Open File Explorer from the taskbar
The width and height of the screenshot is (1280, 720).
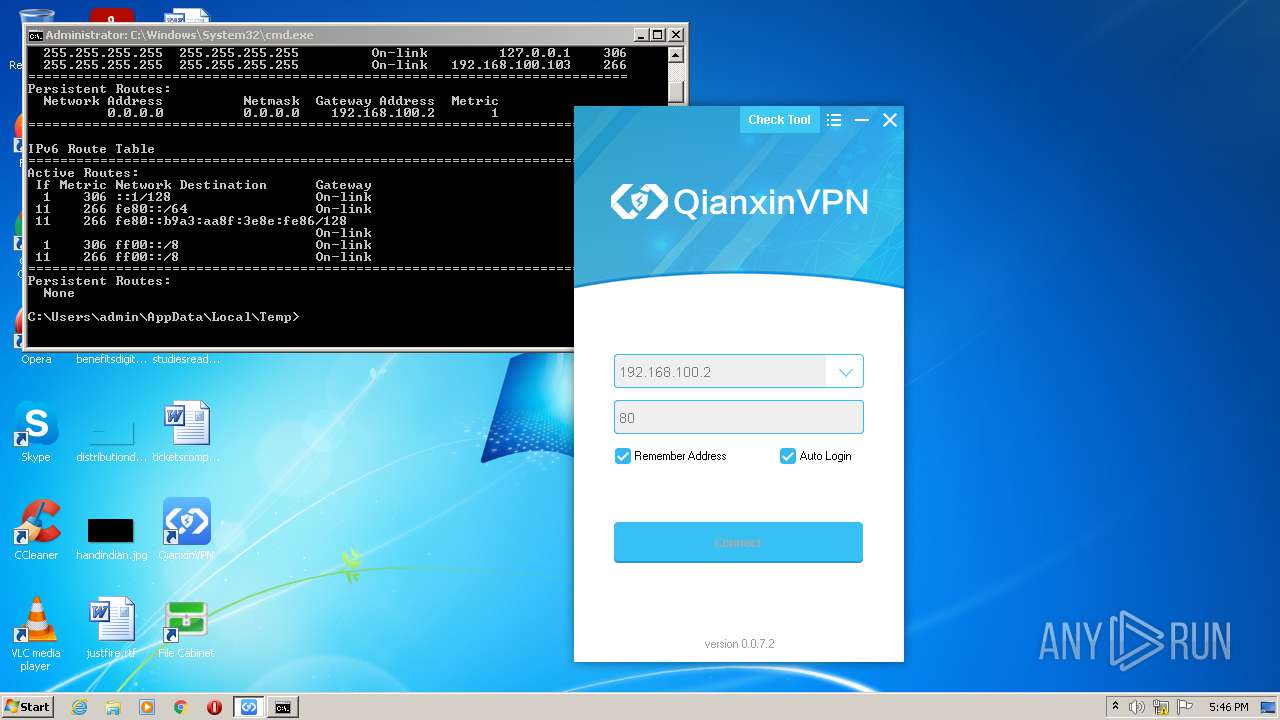coord(113,707)
